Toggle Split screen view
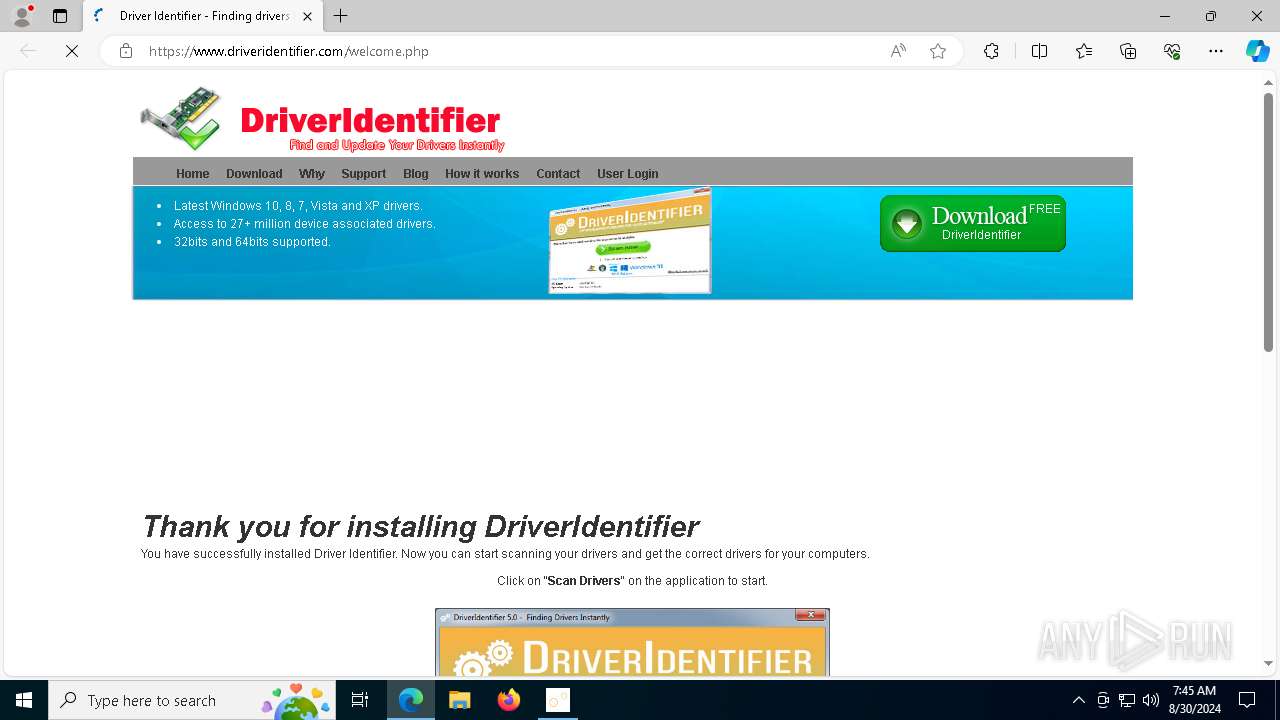Viewport: 1280px width, 720px height. coord(1039,51)
